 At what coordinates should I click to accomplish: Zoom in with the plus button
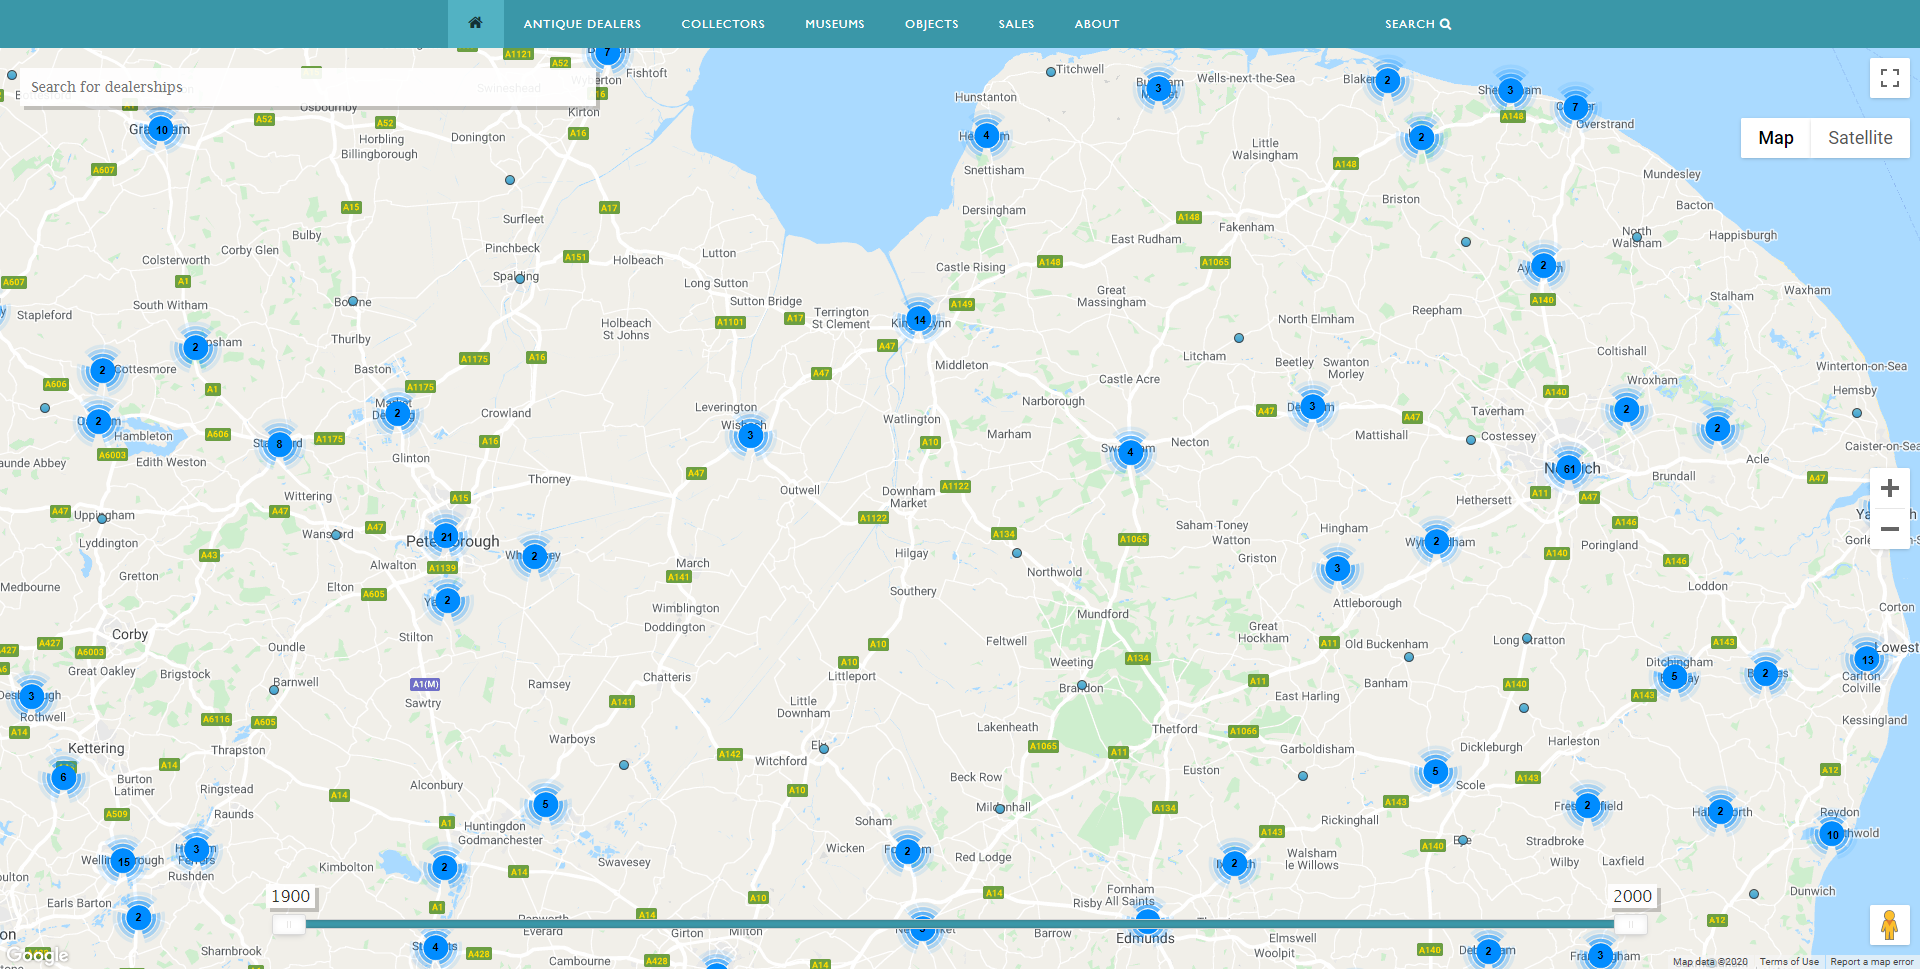click(1889, 488)
